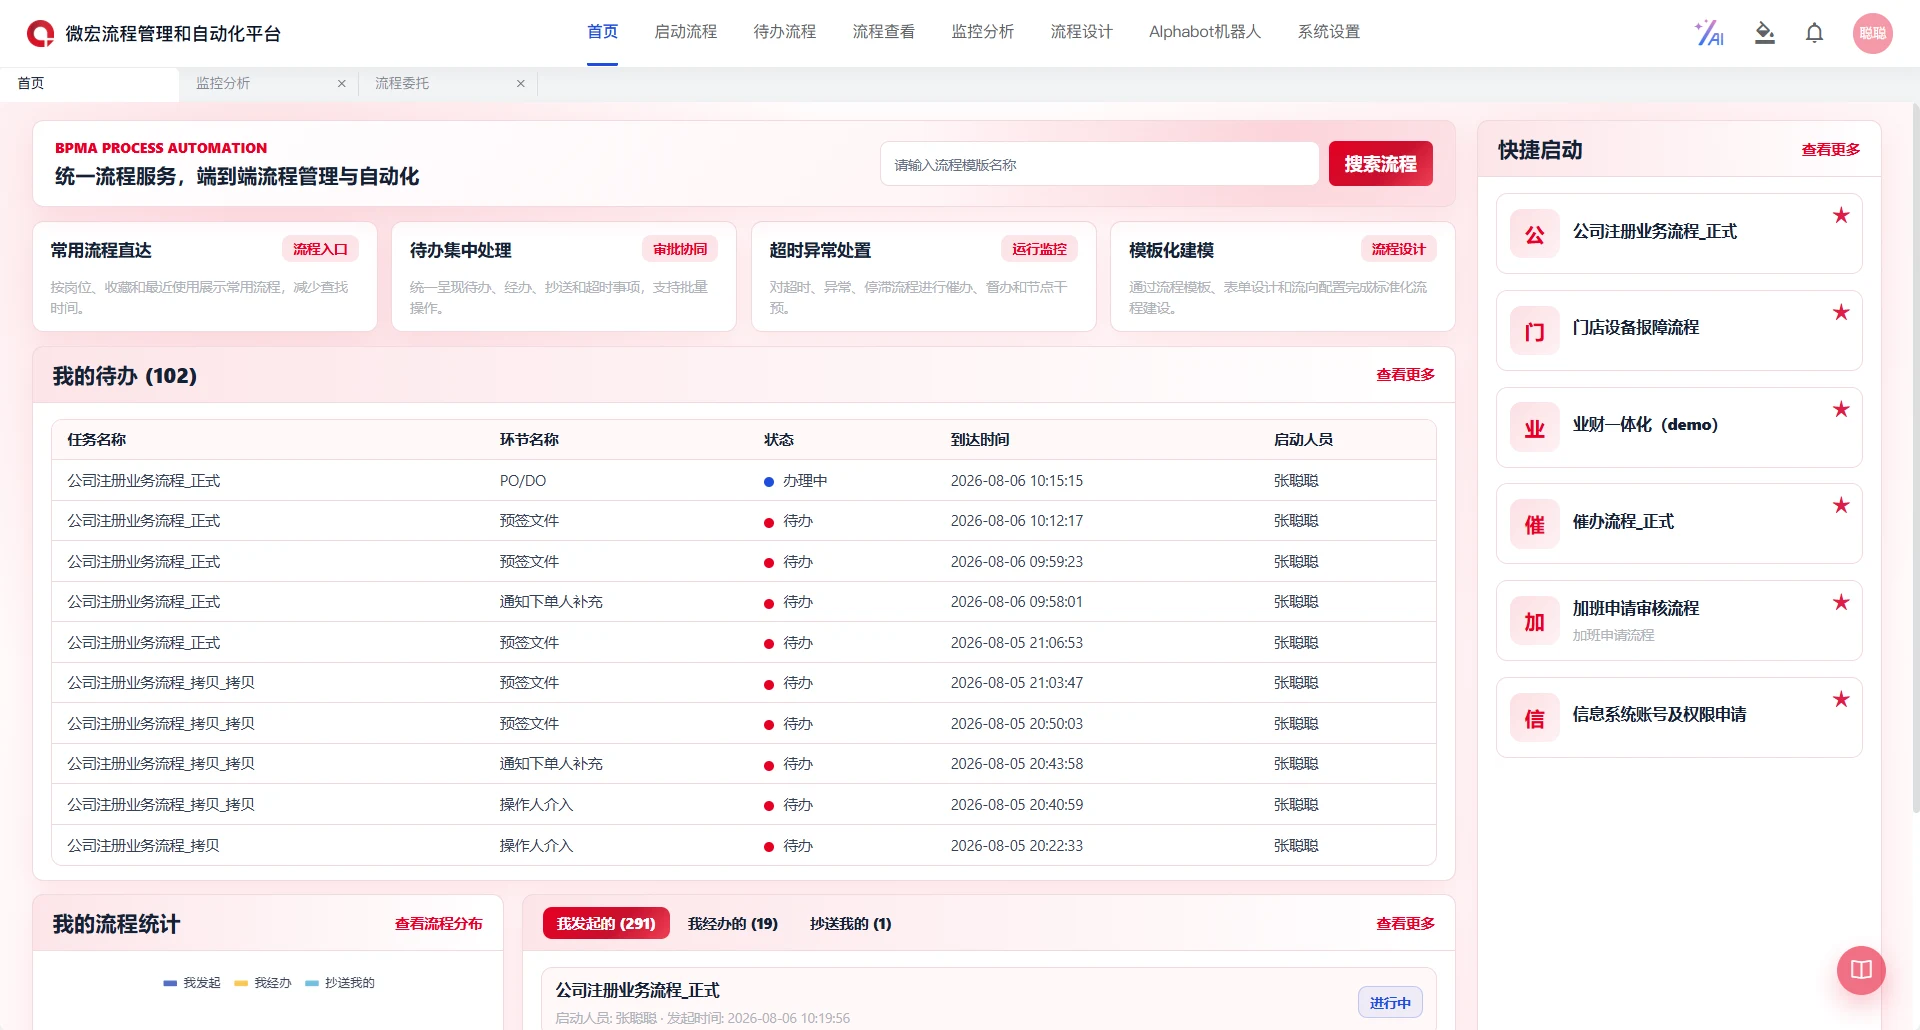The image size is (1920, 1030).
Task: Toggle star on 业财一体化 (demo)
Action: pyautogui.click(x=1841, y=409)
